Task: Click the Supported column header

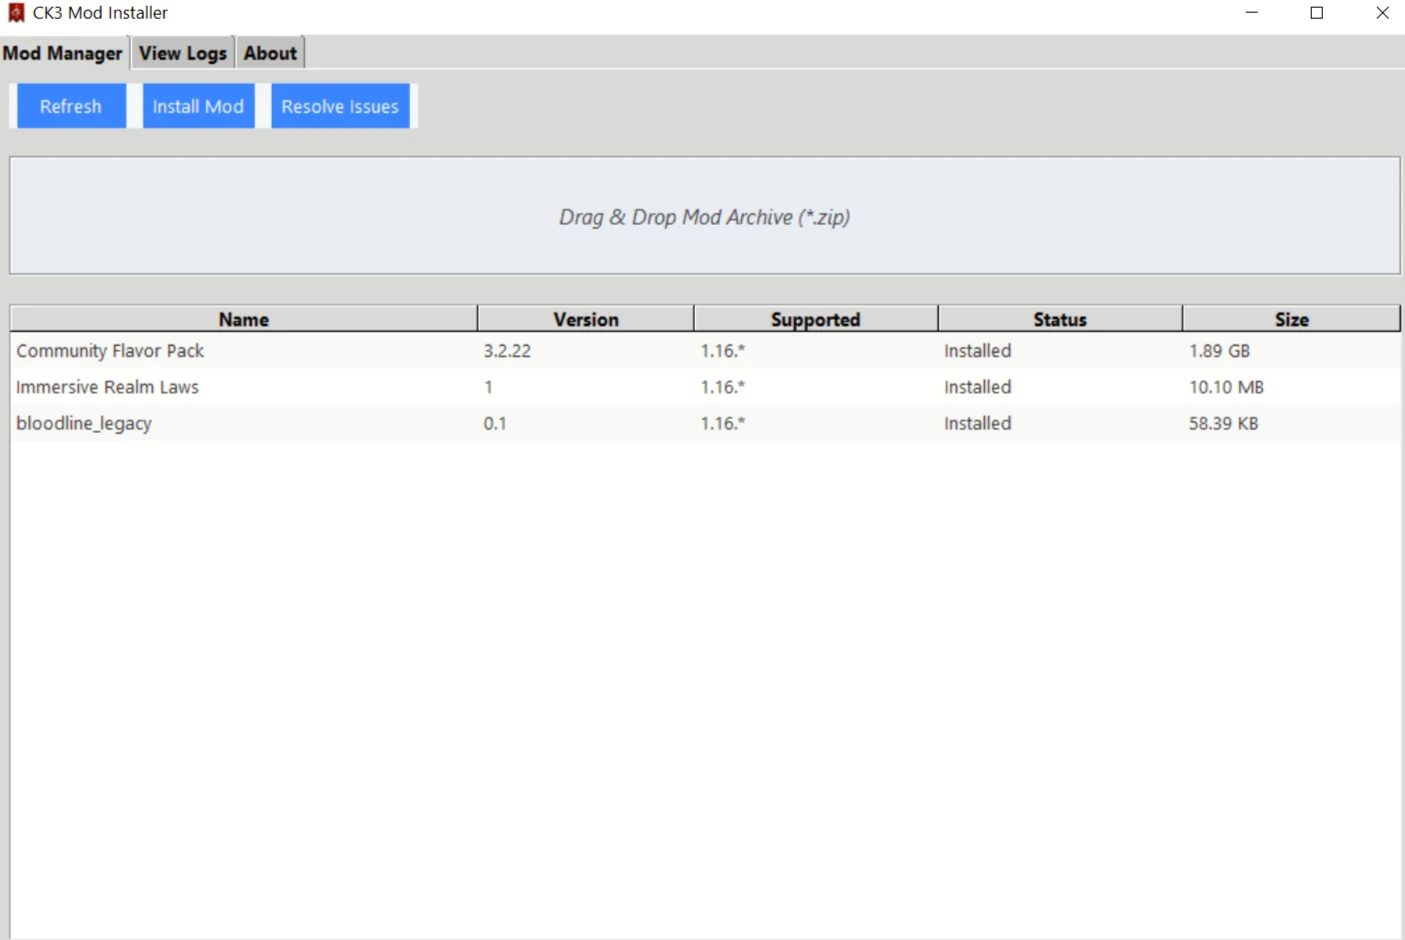Action: point(815,319)
